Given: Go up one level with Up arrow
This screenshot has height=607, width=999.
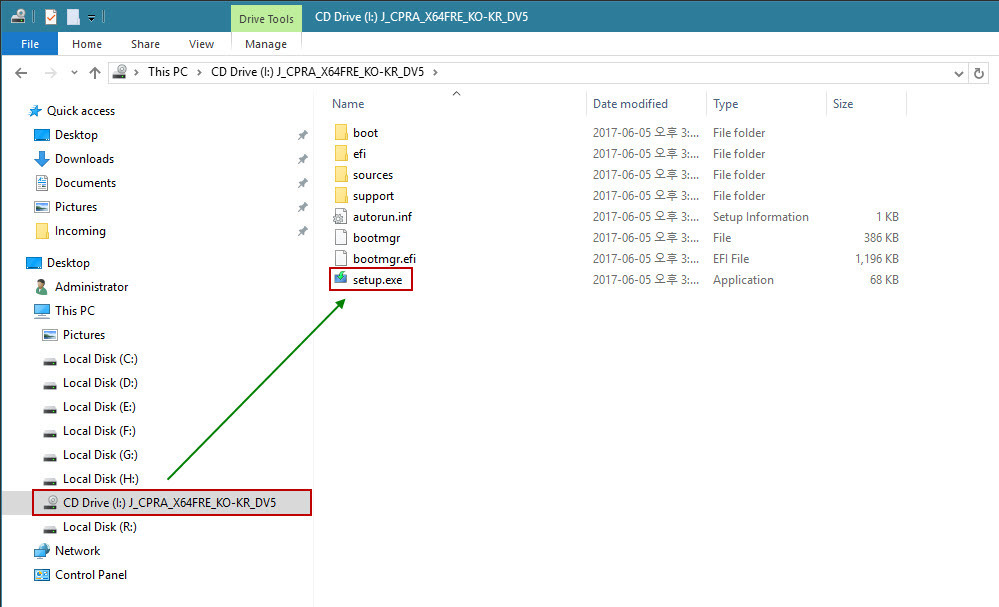Looking at the screenshot, I should pos(95,73).
